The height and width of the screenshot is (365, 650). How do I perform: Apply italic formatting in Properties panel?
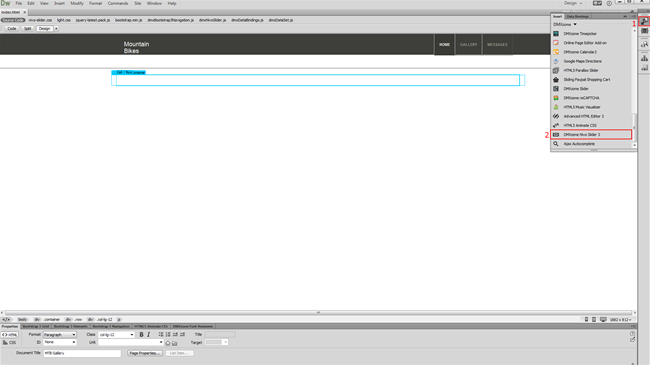point(148,334)
